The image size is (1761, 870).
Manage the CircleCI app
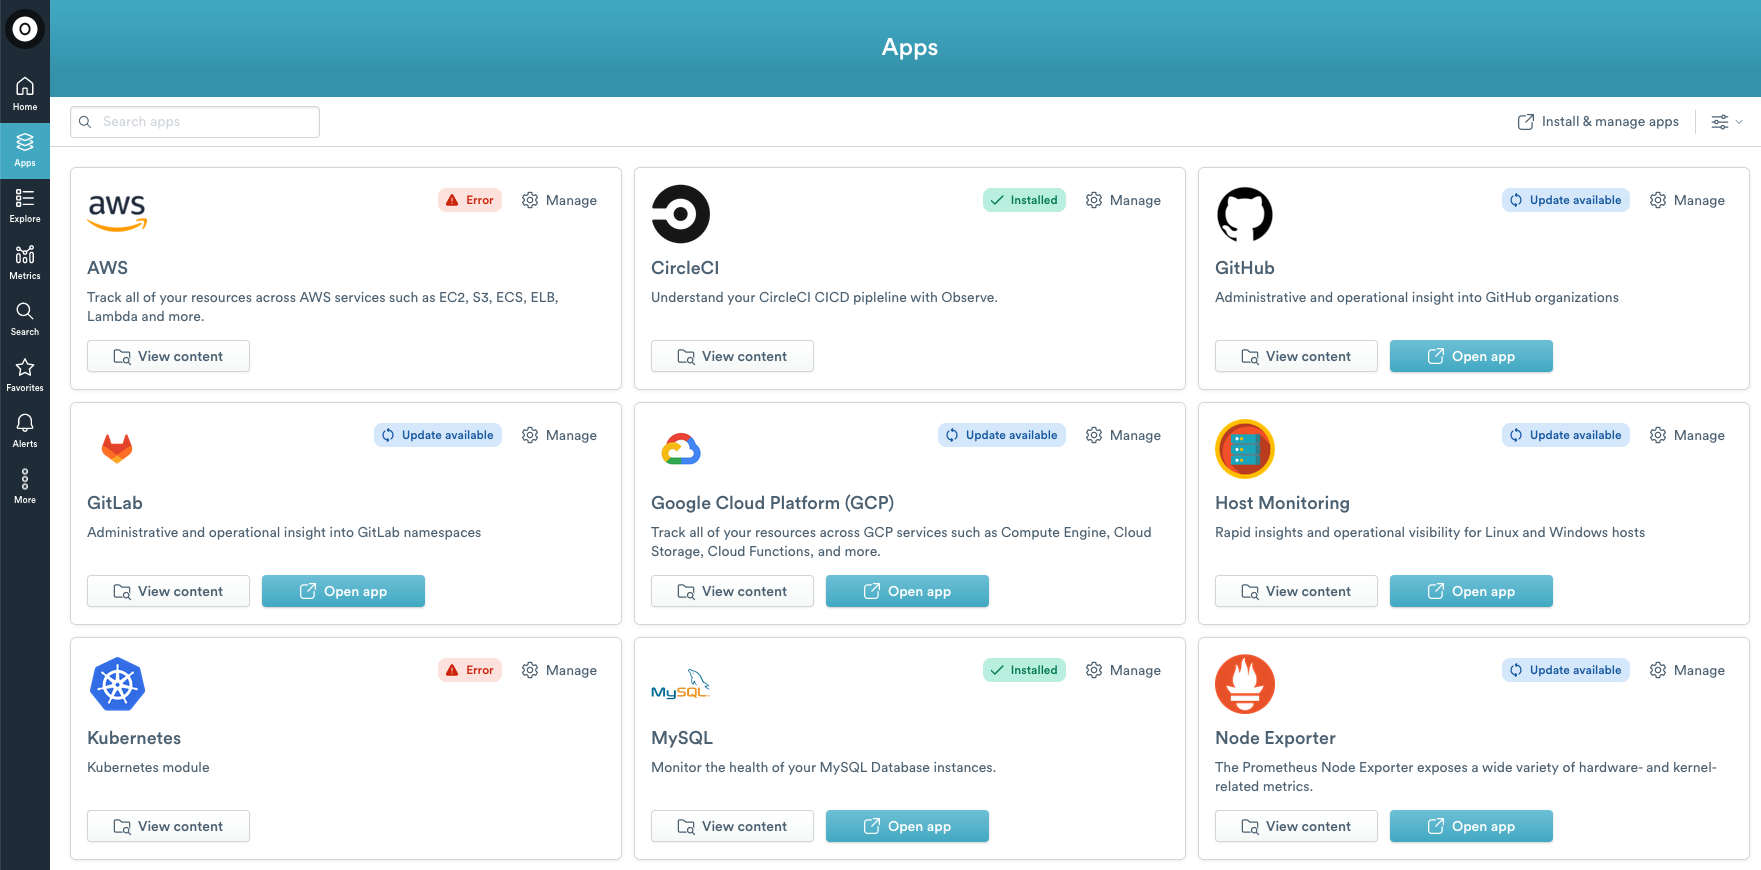tap(1123, 200)
